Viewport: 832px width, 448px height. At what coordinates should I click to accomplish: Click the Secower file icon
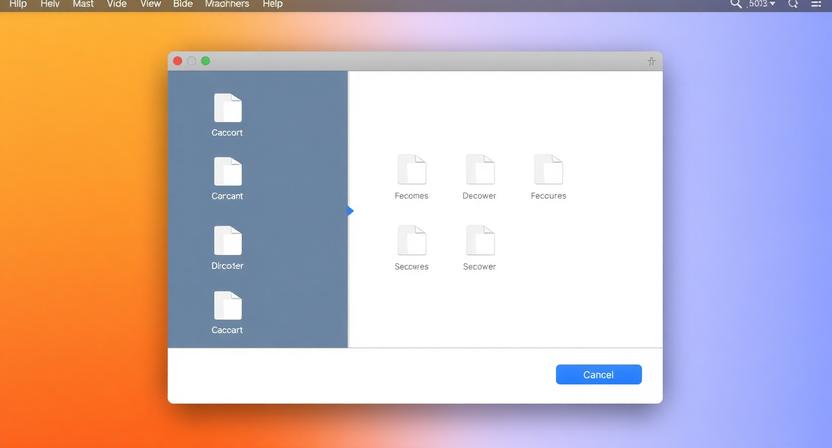tap(479, 241)
